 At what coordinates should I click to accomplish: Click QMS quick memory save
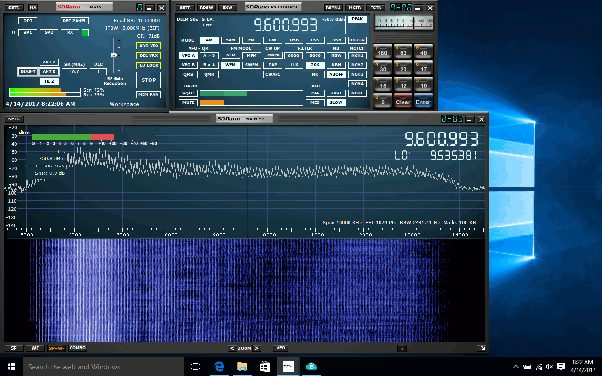pyautogui.click(x=188, y=74)
